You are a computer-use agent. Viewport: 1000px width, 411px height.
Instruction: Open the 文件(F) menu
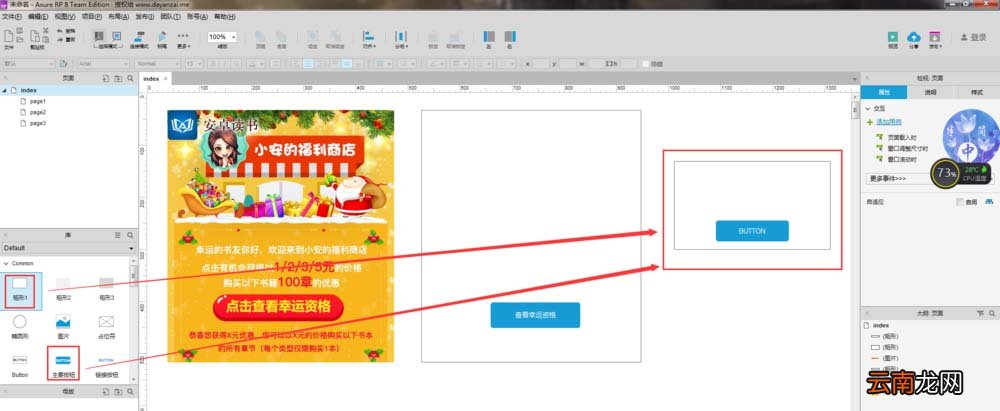click(13, 17)
